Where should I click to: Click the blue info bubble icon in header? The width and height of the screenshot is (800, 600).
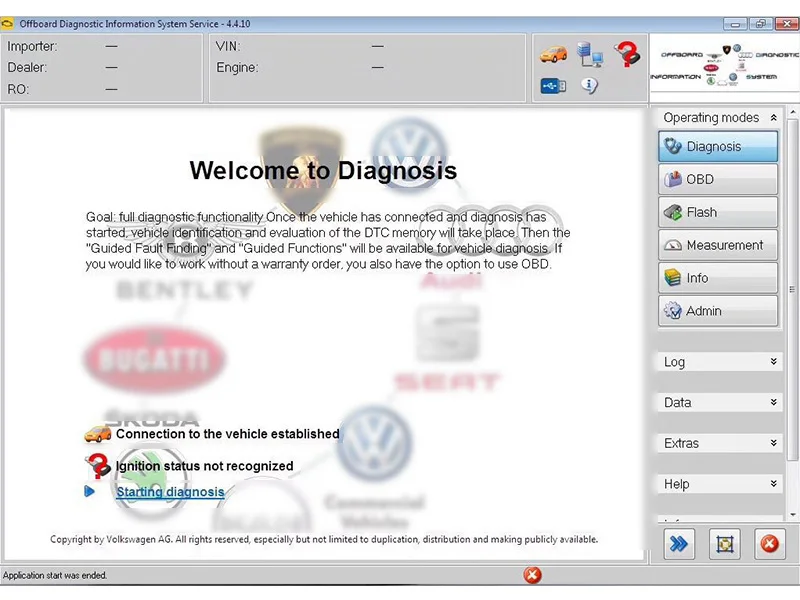(589, 85)
